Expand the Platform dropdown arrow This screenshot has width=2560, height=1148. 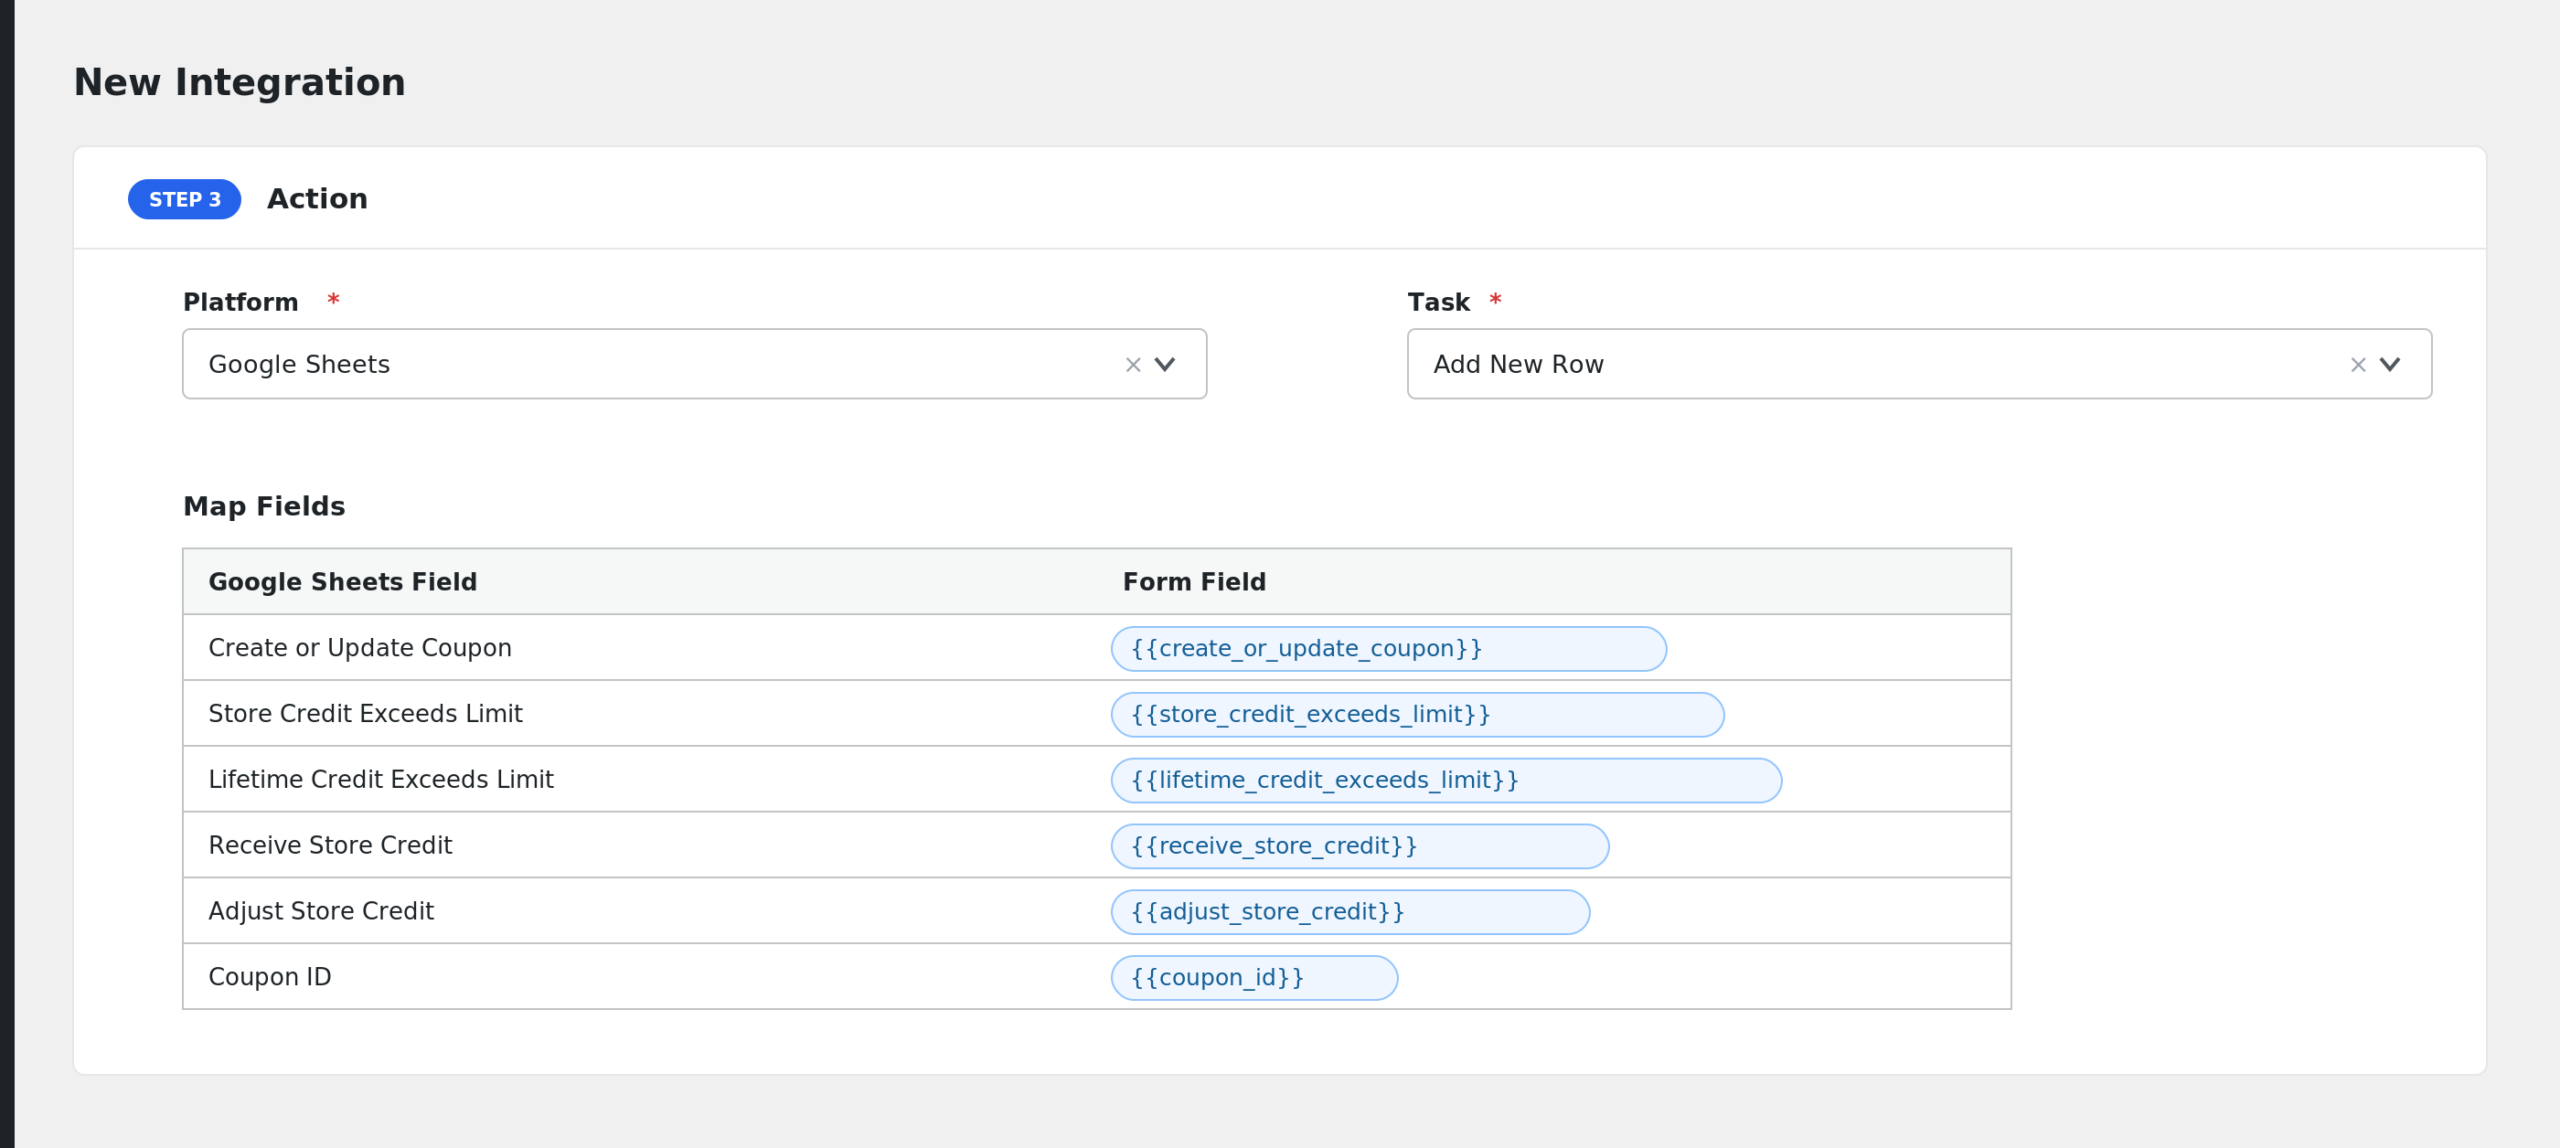(x=1165, y=365)
